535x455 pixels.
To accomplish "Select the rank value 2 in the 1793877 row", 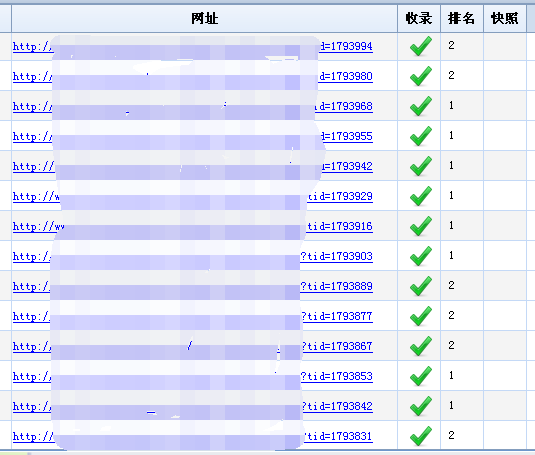I will (451, 315).
